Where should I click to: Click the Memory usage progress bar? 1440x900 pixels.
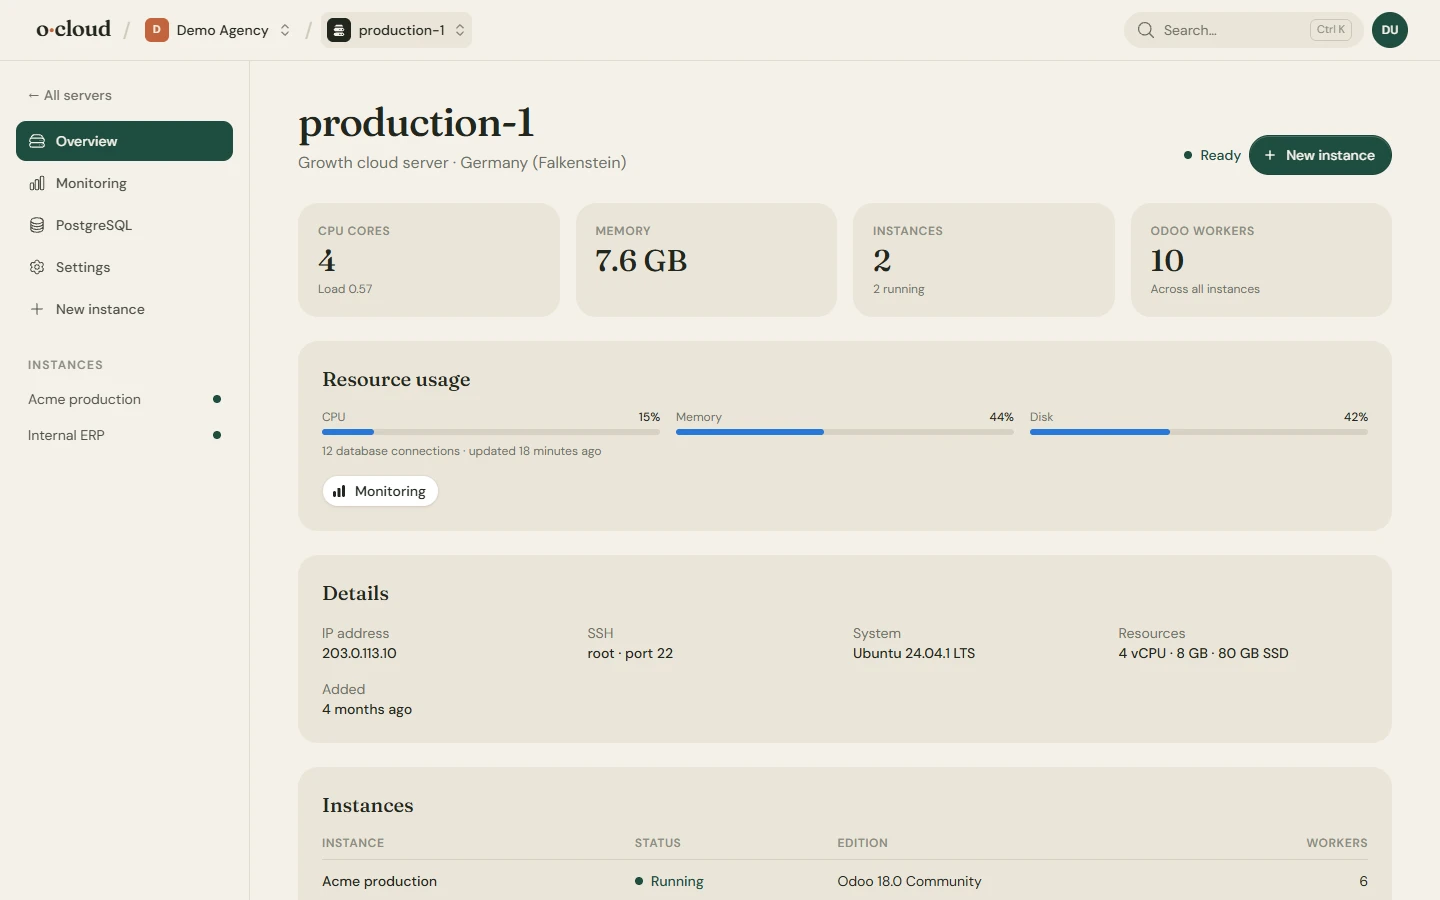coord(845,432)
